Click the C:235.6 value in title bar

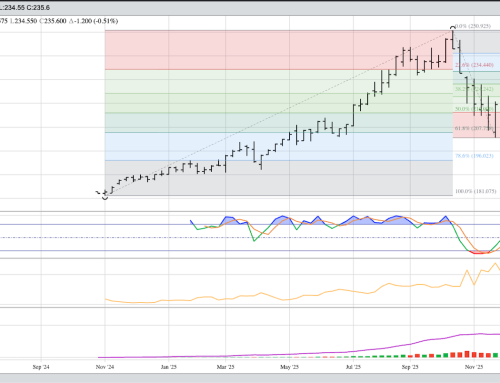tap(38, 7)
